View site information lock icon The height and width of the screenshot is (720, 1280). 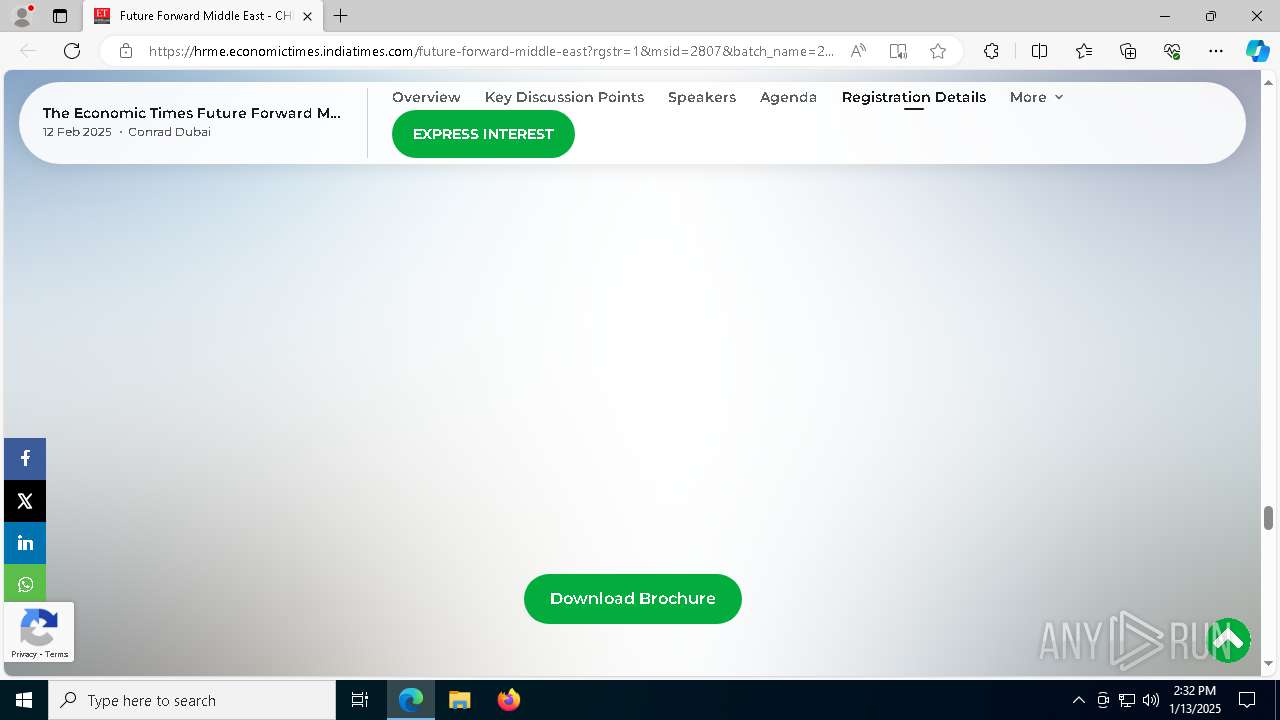click(x=126, y=51)
